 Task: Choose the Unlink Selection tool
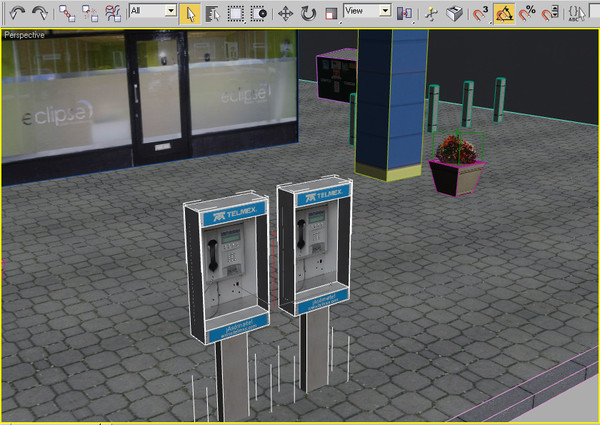pos(90,13)
